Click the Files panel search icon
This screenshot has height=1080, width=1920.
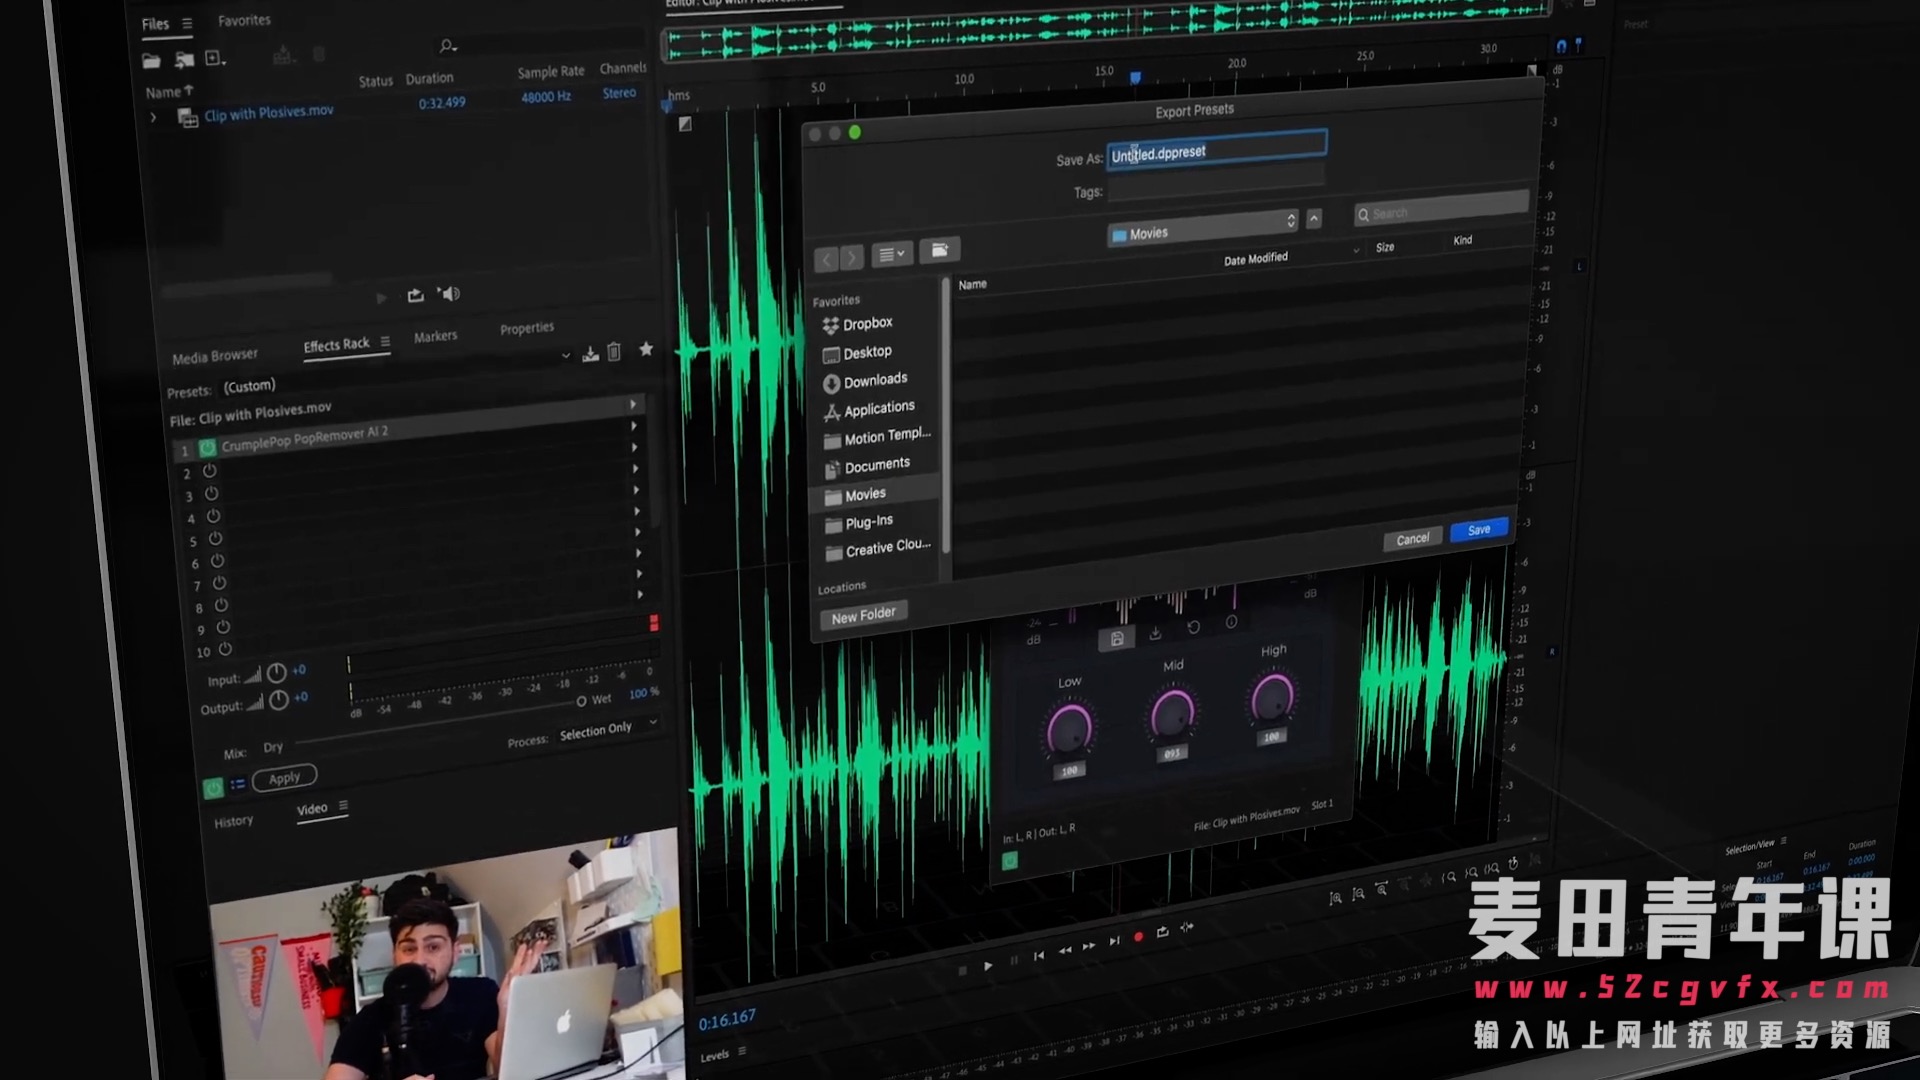447,46
